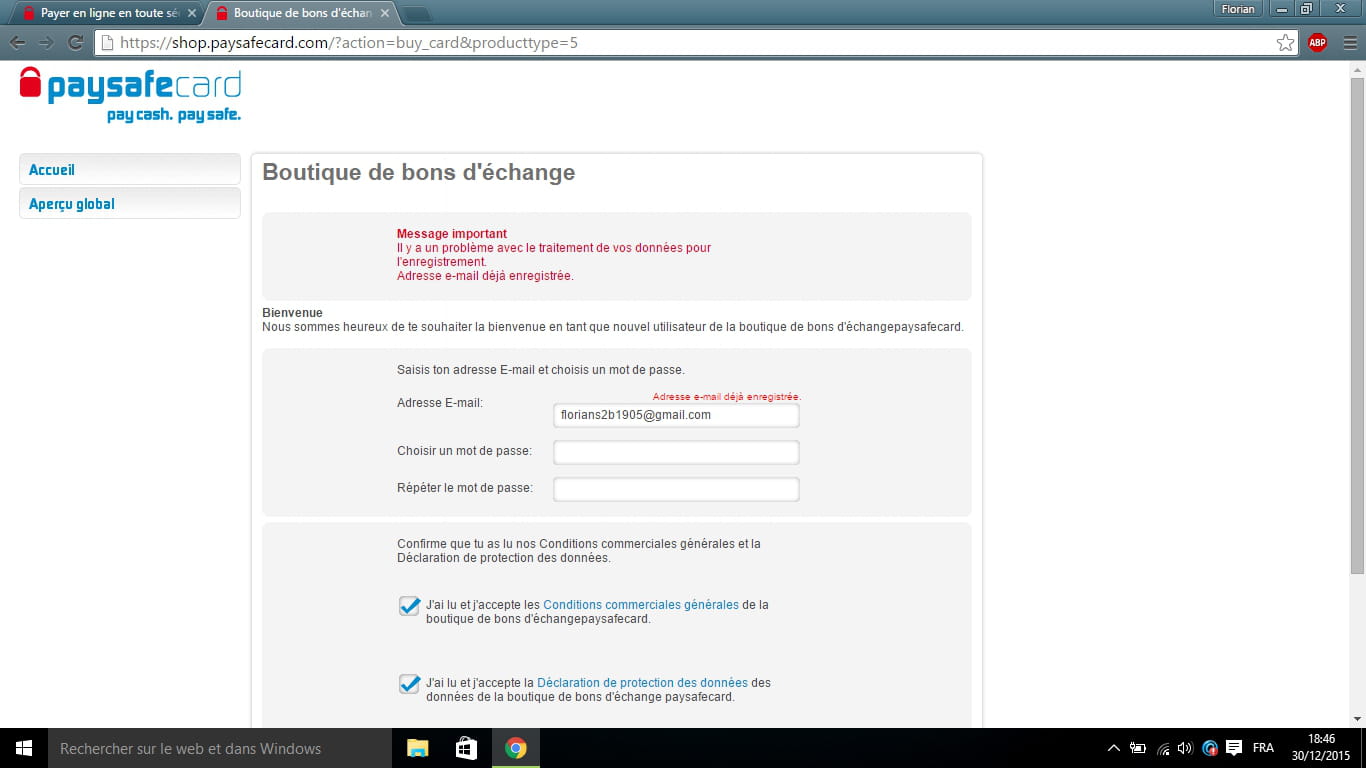This screenshot has height=768, width=1366.
Task: Reload the page with the refresh icon
Action: (x=75, y=43)
